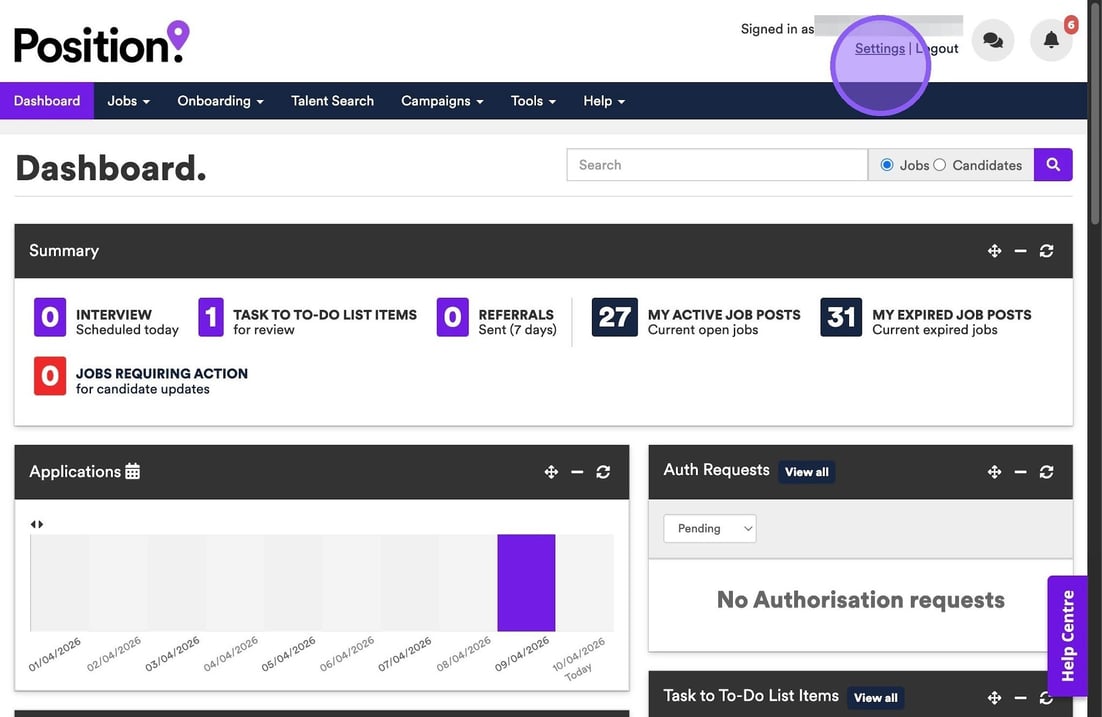Open the chat messages icon
This screenshot has width=1102, height=717.
[993, 41]
